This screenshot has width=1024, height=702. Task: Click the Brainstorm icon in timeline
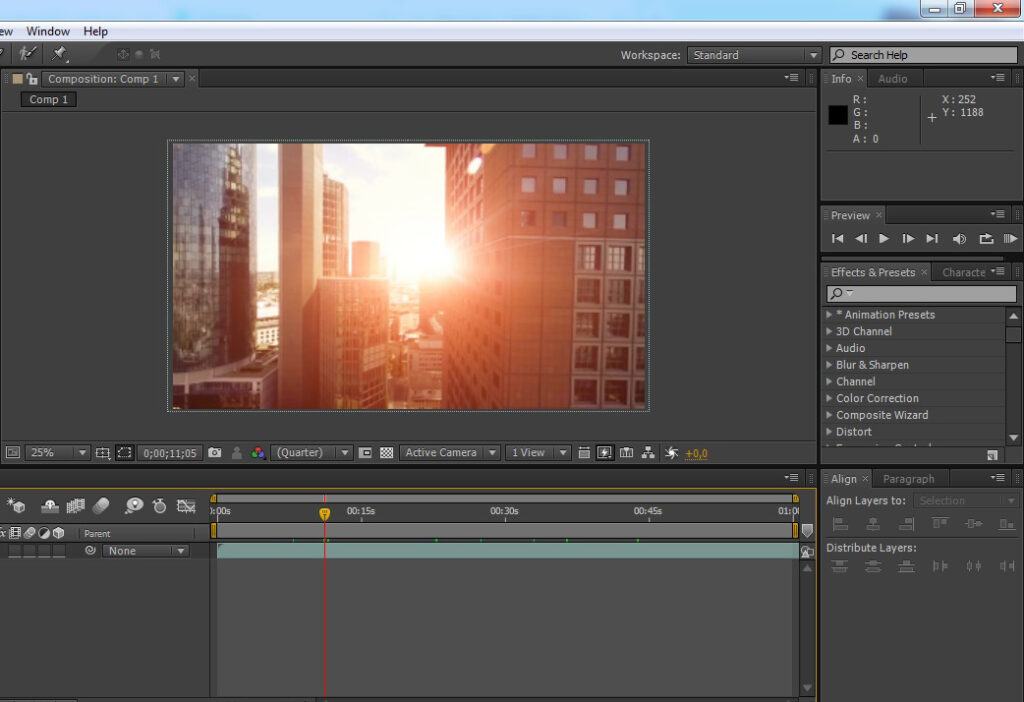click(x=134, y=506)
